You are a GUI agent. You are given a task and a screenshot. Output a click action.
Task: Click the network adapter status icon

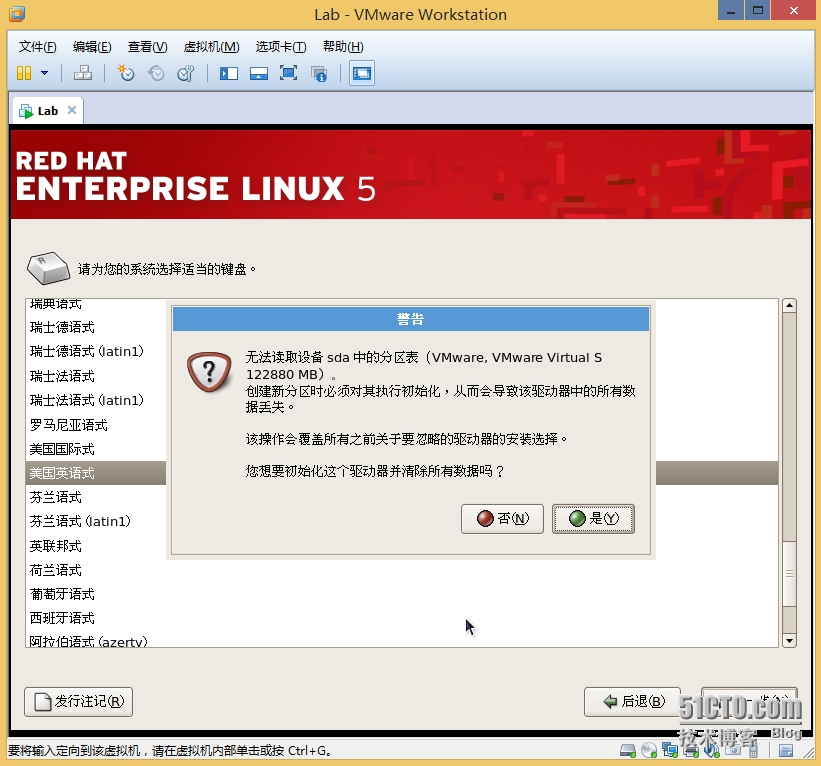tap(670, 751)
